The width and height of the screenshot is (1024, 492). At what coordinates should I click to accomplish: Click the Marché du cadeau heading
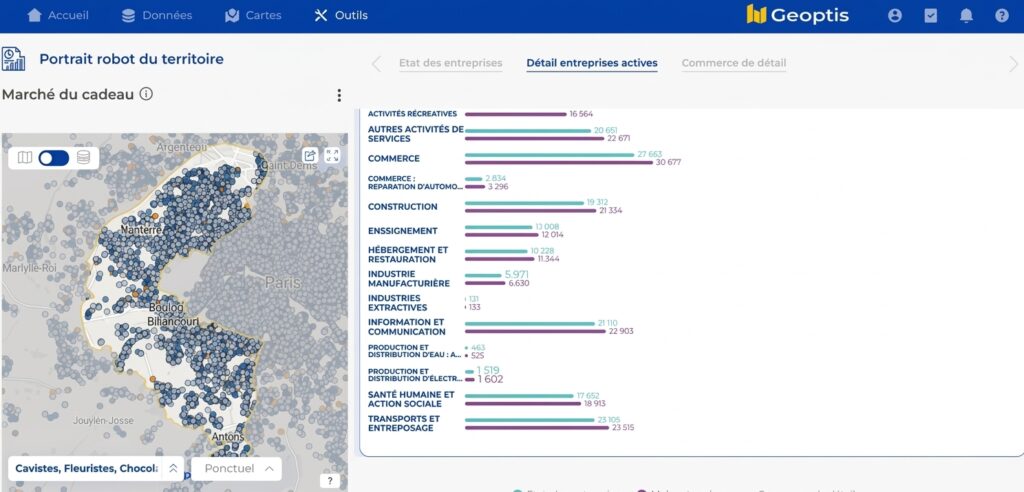(68, 94)
